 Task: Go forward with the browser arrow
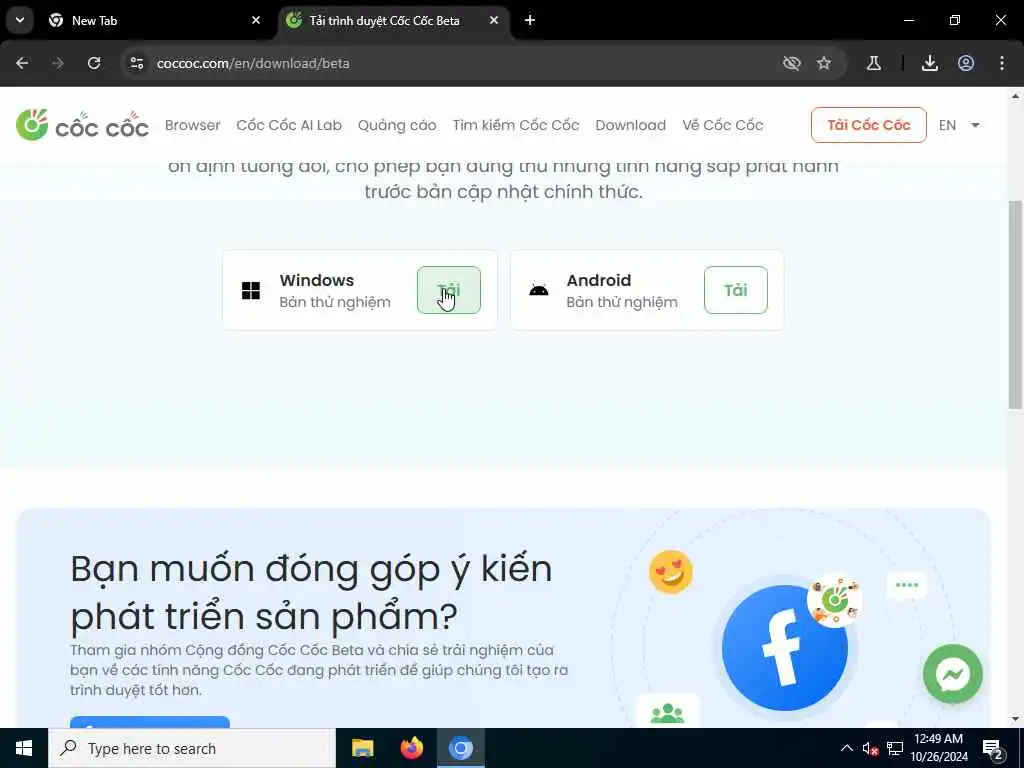58,63
